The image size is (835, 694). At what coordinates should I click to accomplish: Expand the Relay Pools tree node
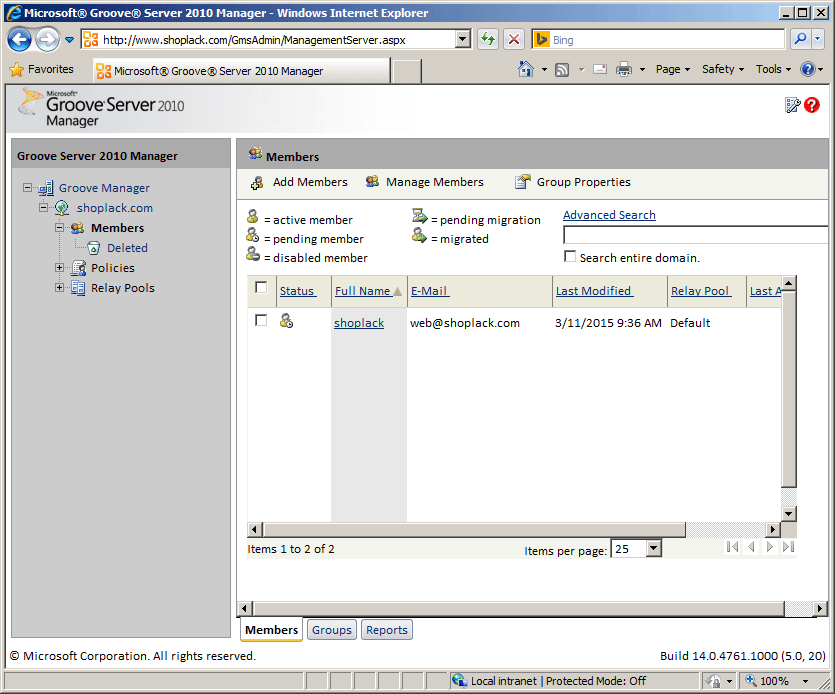tap(59, 288)
